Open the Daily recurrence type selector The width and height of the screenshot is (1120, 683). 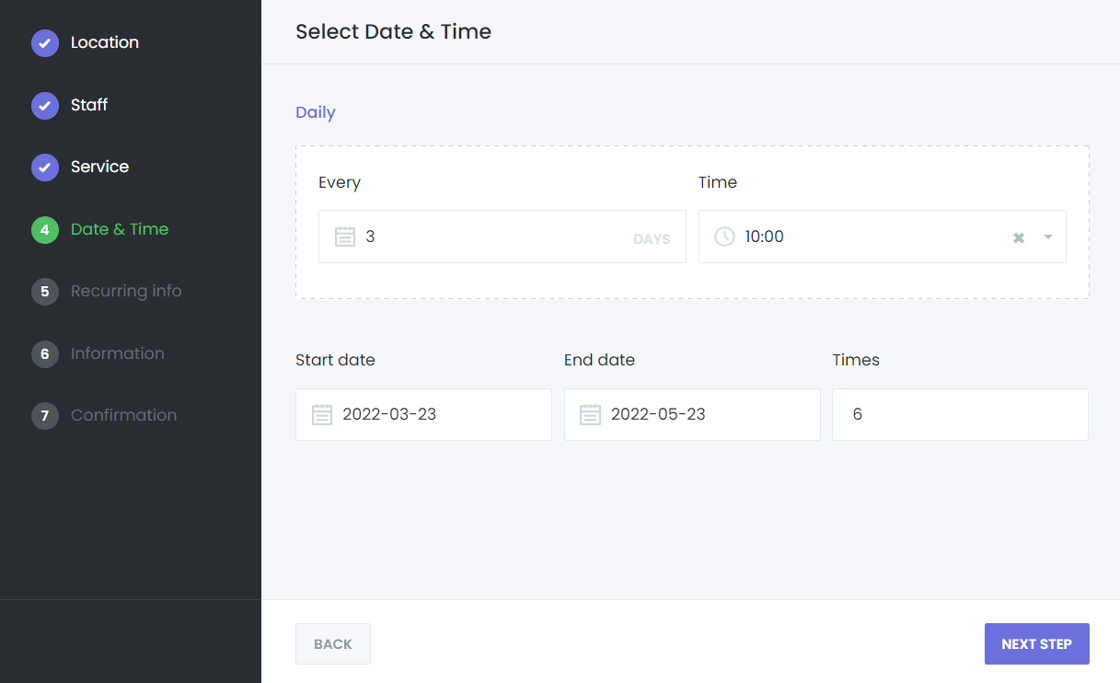(x=315, y=113)
